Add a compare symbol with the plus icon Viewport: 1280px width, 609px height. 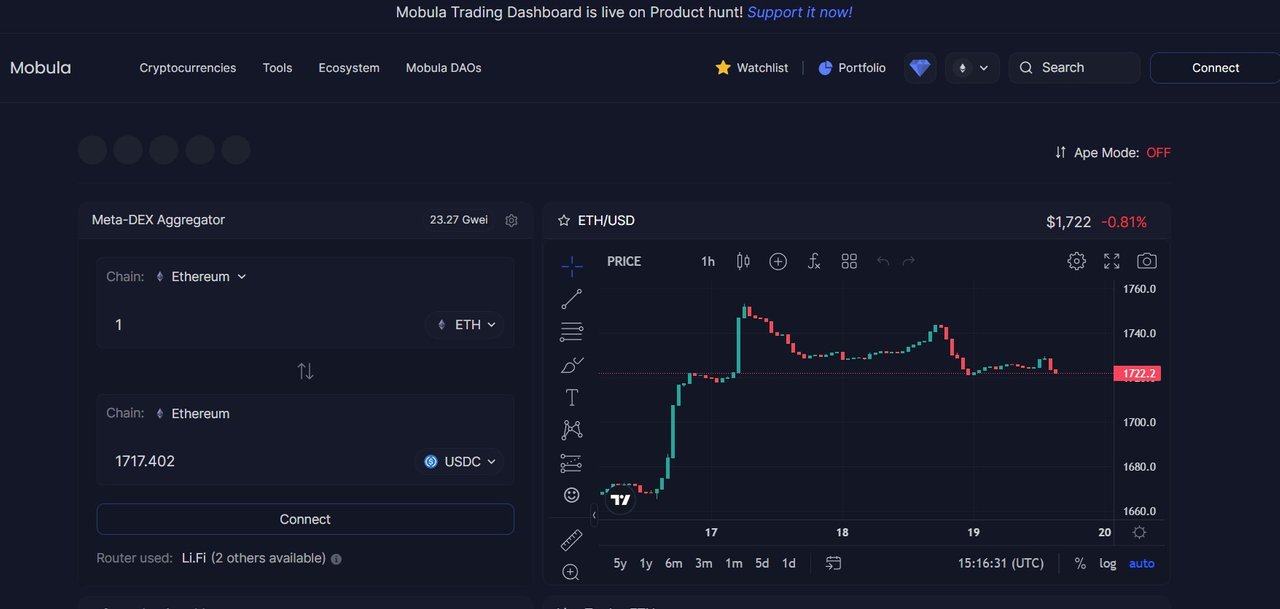tap(778, 261)
